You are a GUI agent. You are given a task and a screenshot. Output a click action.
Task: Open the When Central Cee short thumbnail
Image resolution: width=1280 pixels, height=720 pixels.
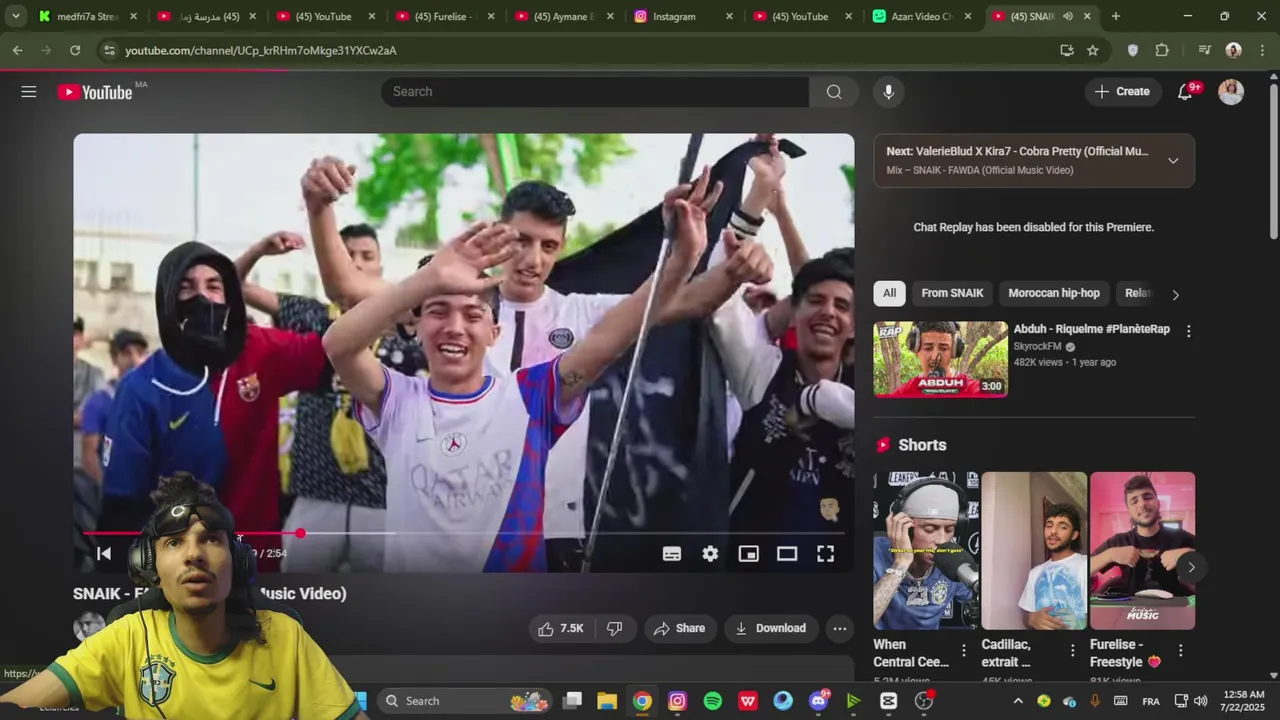point(926,550)
